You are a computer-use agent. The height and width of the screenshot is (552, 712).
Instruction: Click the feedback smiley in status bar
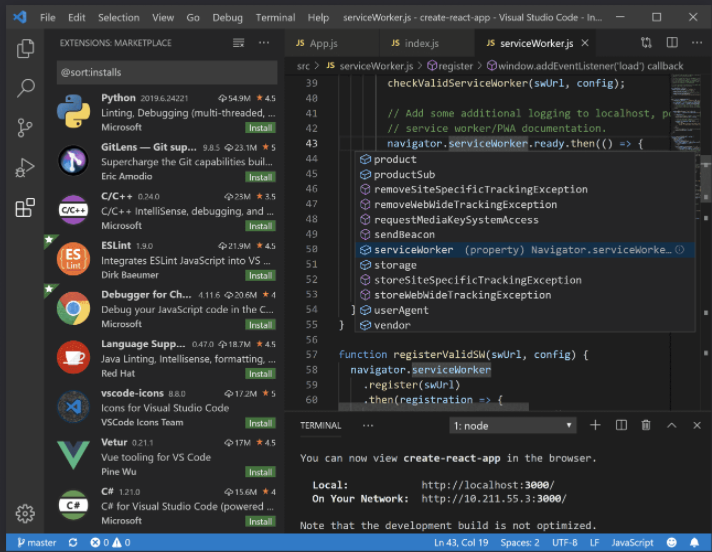pyautogui.click(x=672, y=542)
